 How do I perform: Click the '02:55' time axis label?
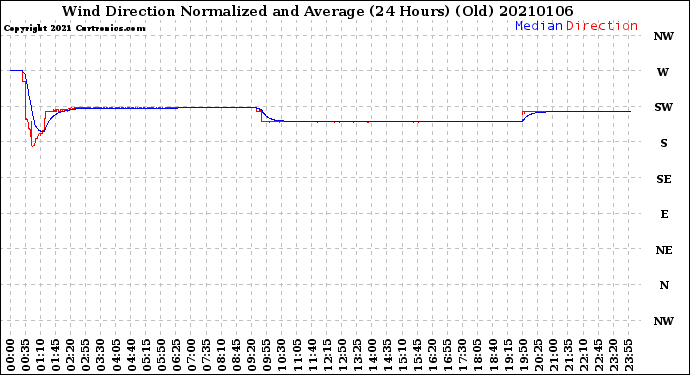[x=86, y=355]
